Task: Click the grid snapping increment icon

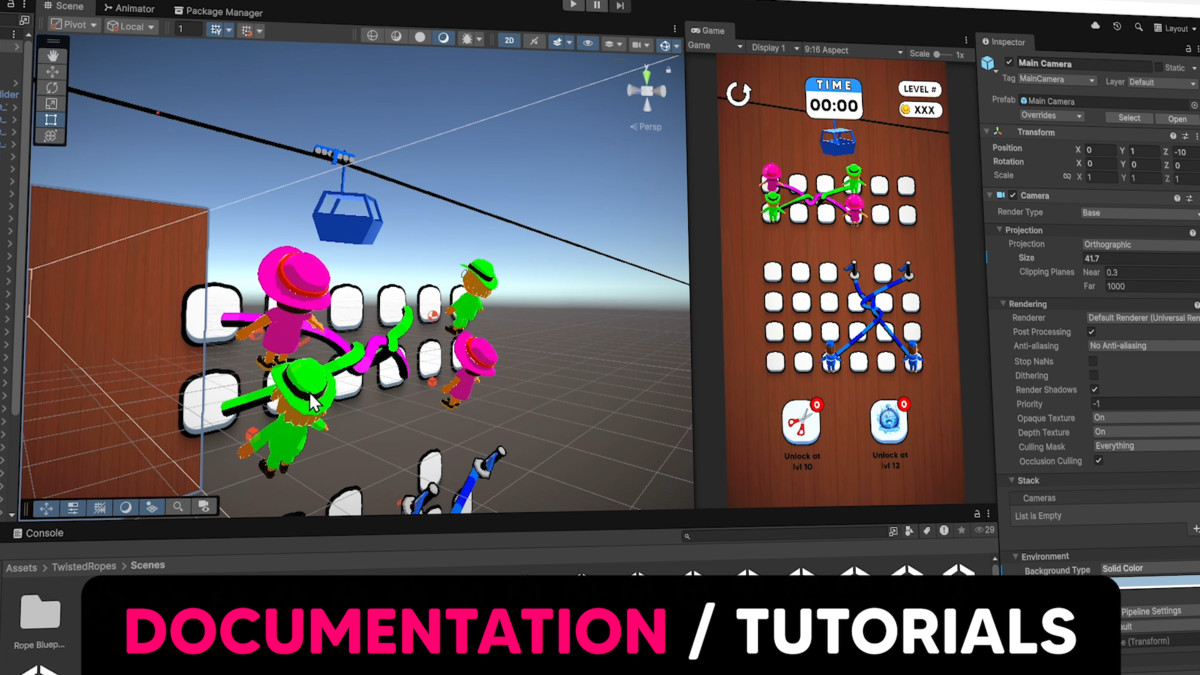Action: [x=246, y=30]
